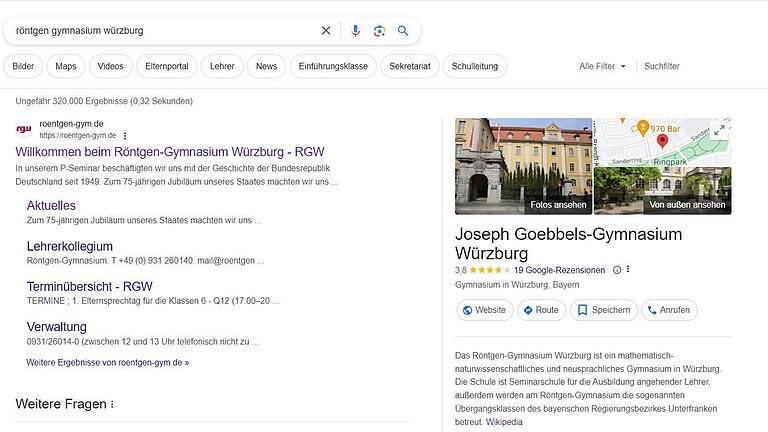Switch to the Maps results
This screenshot has width=768, height=432.
coord(66,66)
